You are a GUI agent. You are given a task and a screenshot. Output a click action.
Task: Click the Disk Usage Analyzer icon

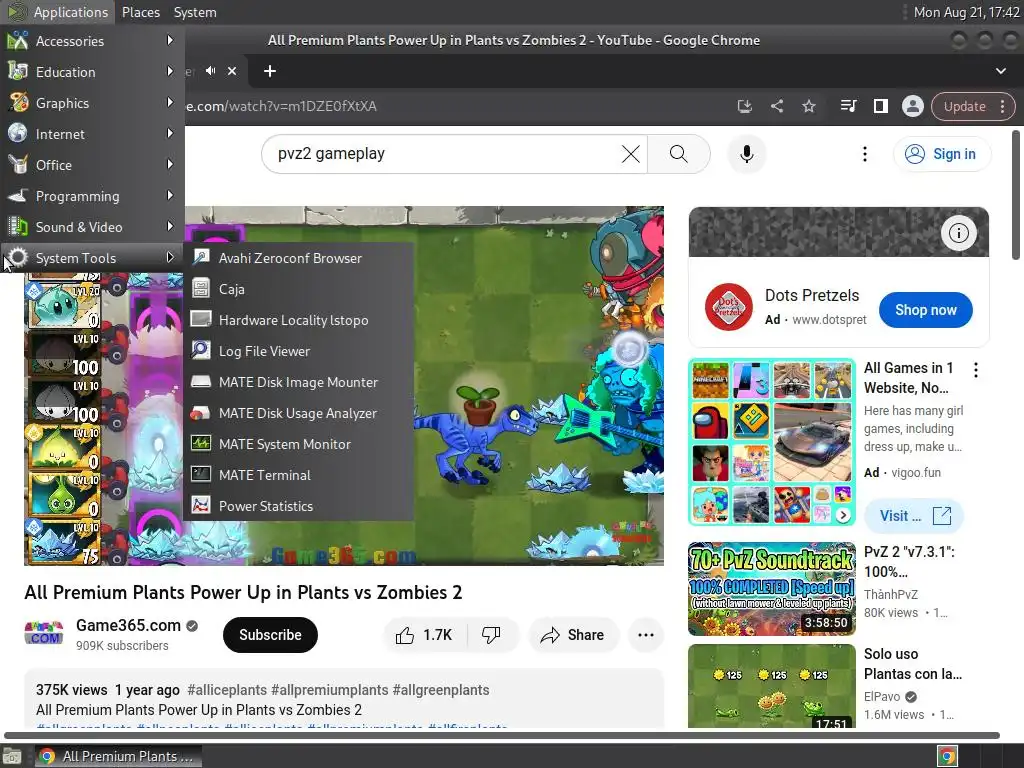pos(200,413)
